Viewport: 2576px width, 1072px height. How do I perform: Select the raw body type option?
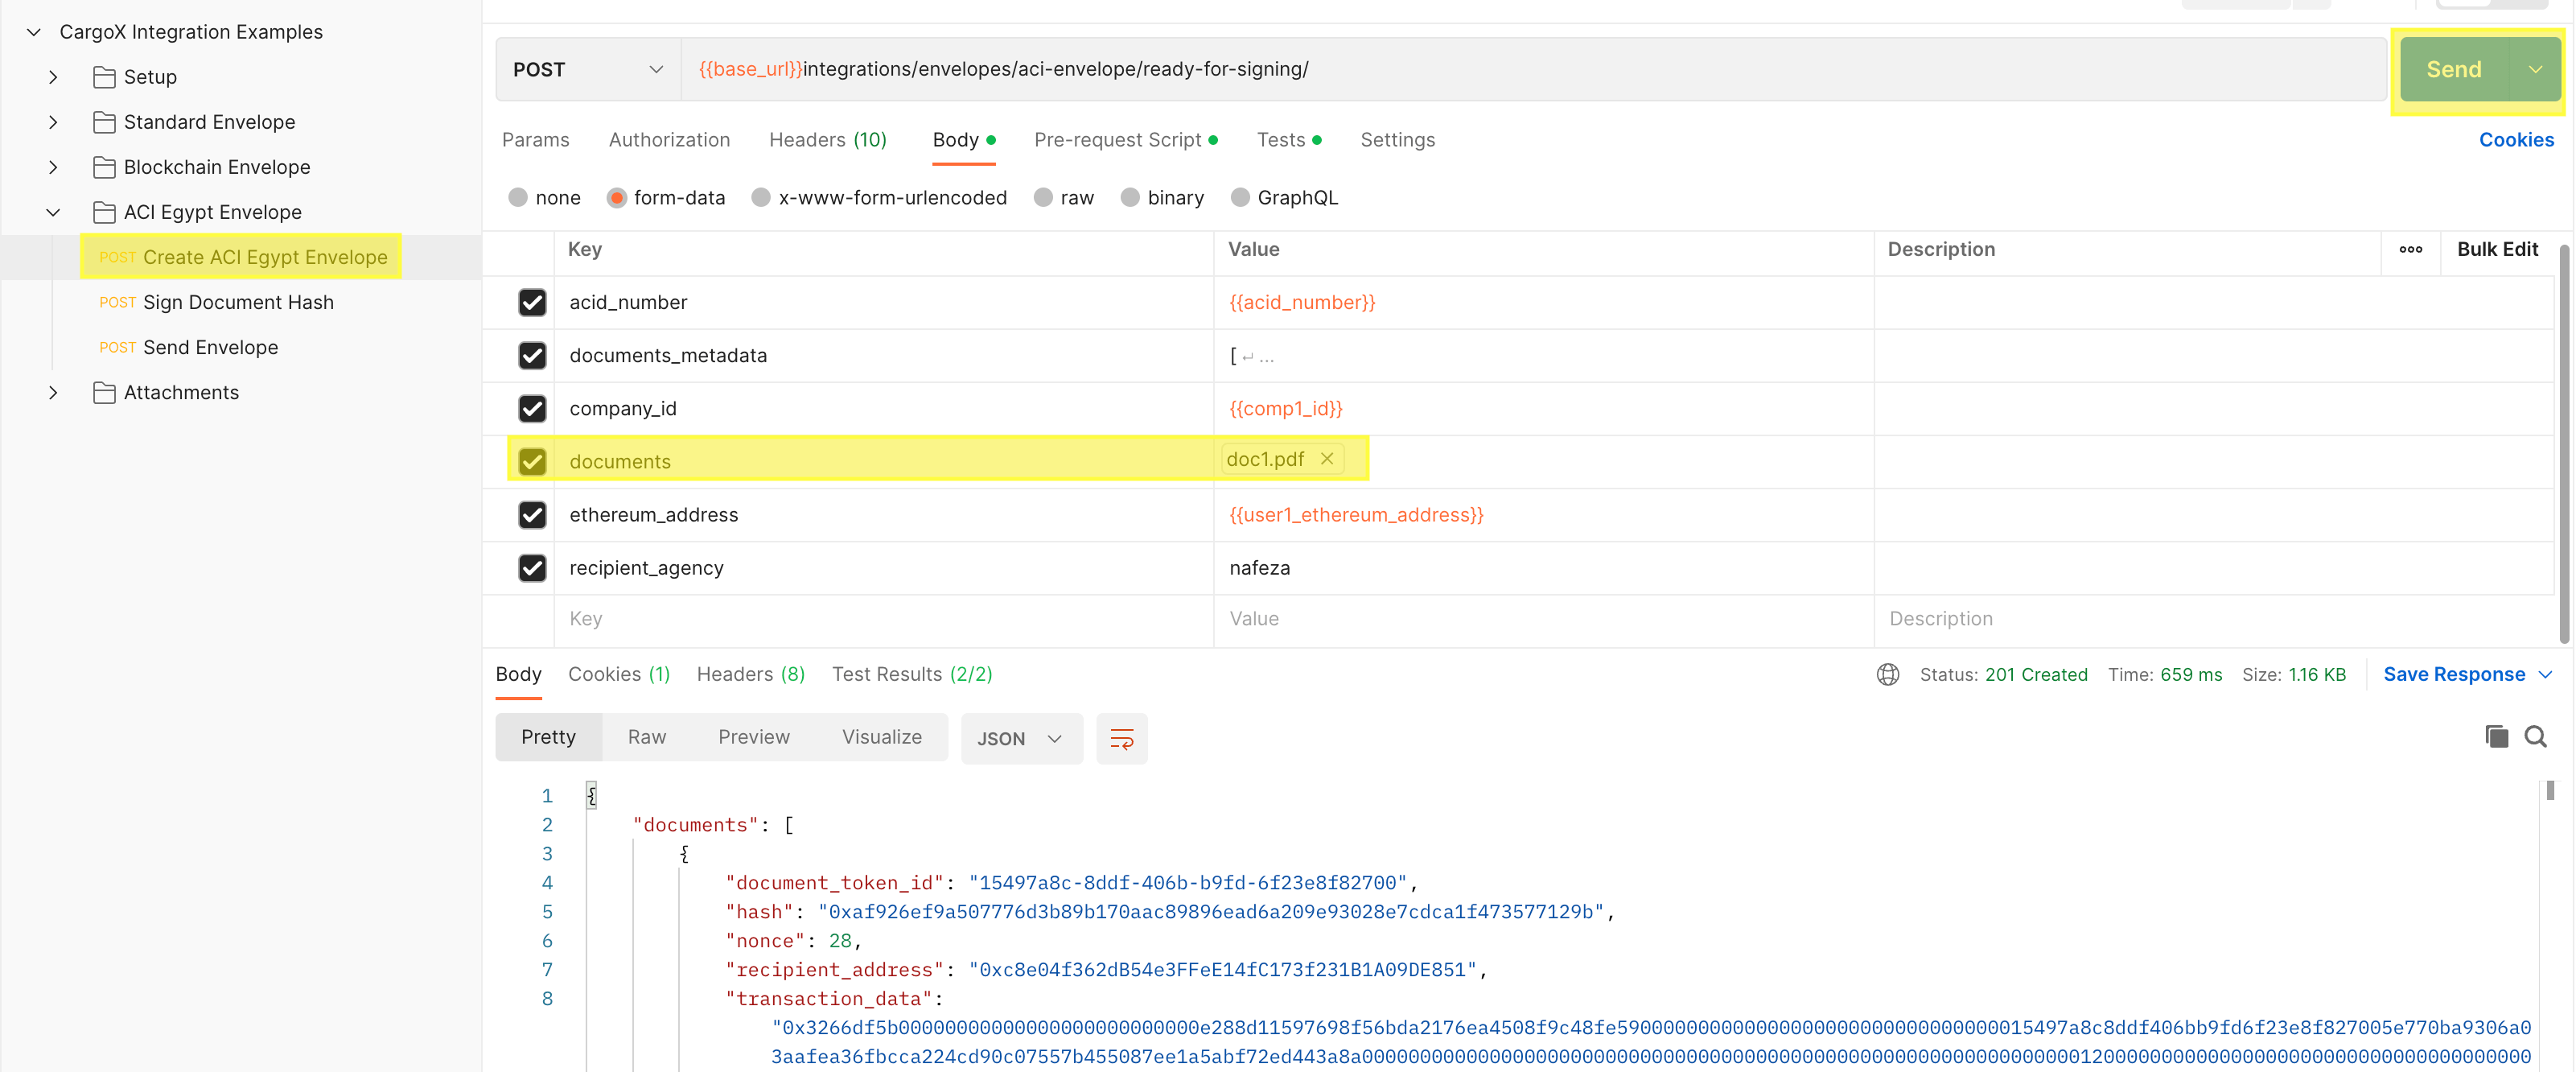(x=1043, y=197)
